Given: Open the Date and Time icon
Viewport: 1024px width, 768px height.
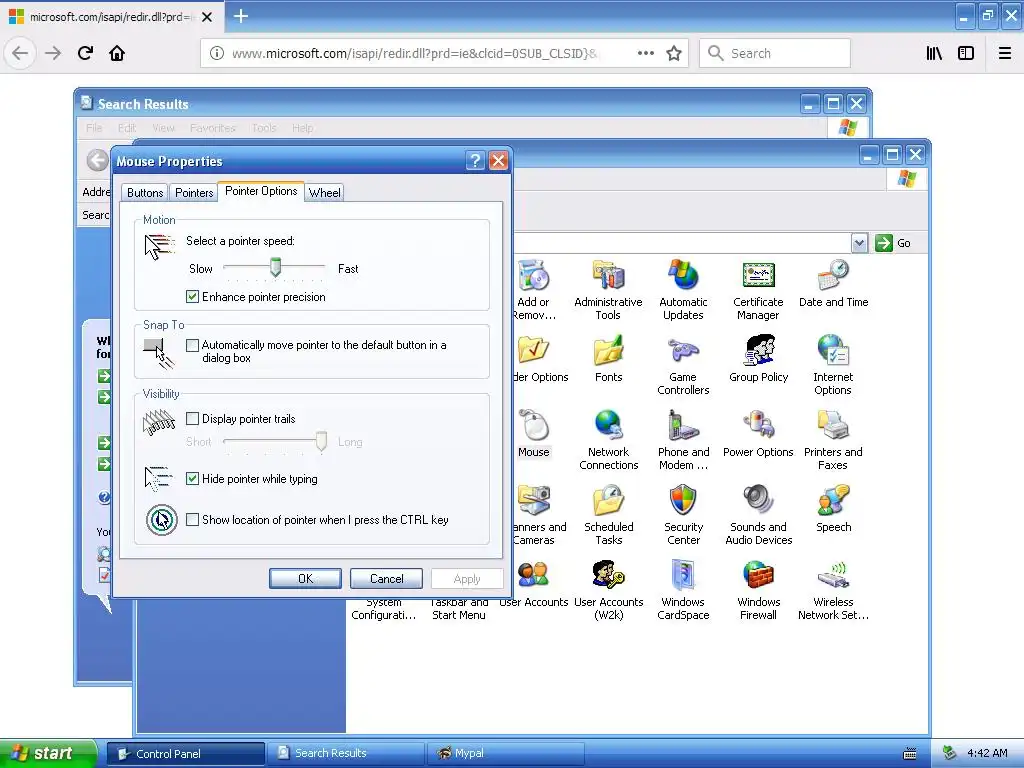Looking at the screenshot, I should [x=833, y=283].
